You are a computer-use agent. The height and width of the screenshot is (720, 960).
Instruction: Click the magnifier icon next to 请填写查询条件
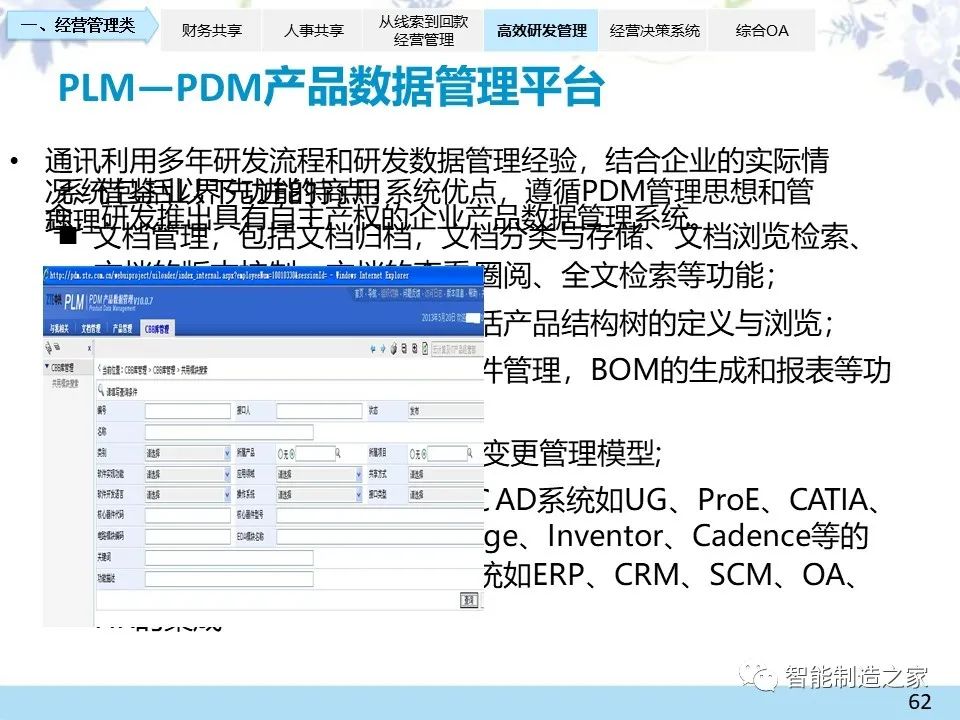coord(101,391)
